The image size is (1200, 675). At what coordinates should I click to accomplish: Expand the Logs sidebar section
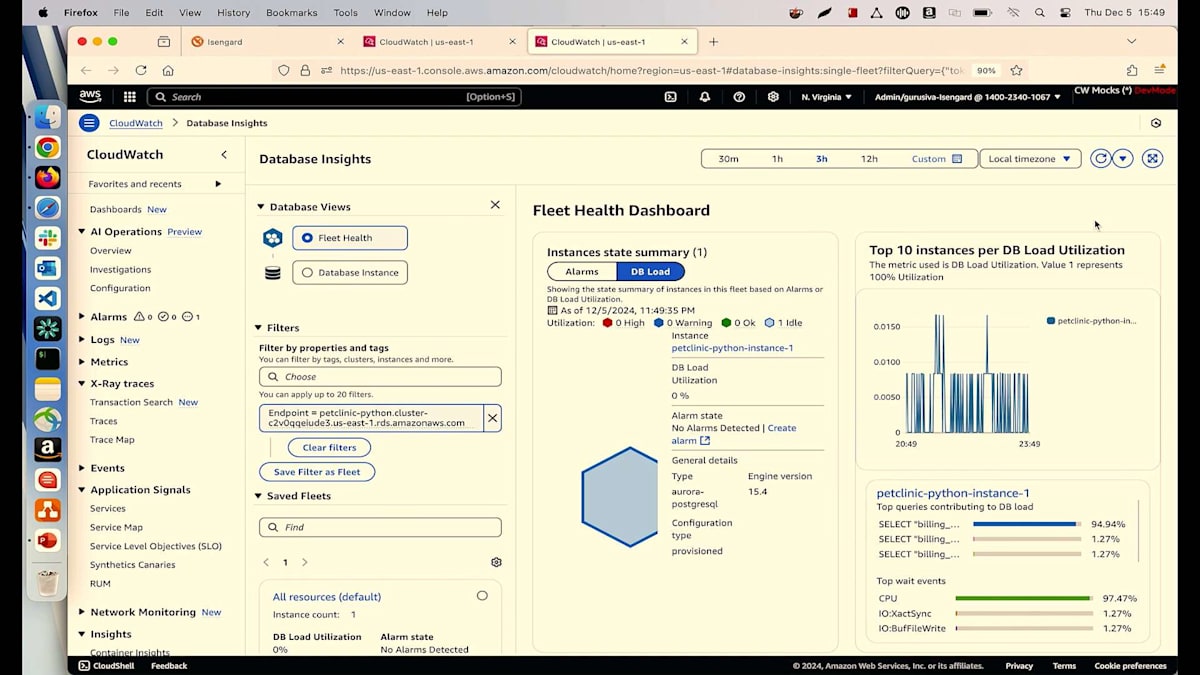82,340
